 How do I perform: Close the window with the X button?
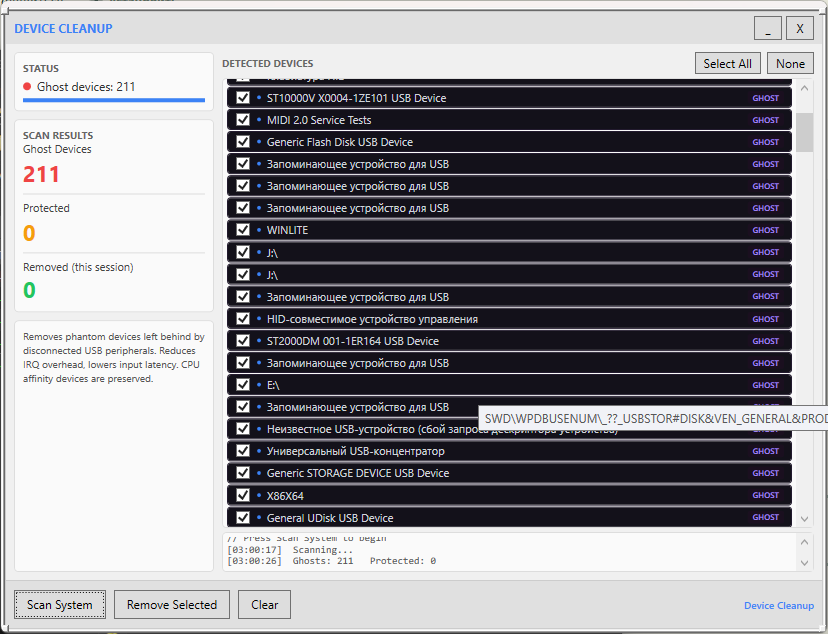799,28
